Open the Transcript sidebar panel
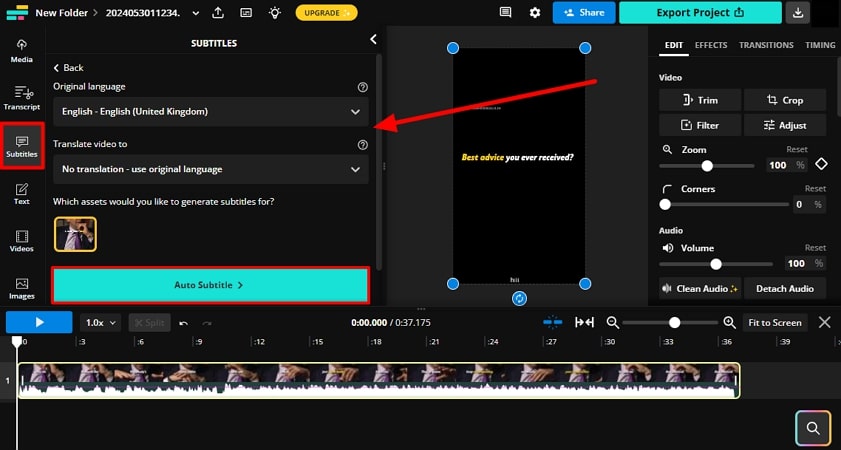The height and width of the screenshot is (450, 841). (x=21, y=98)
